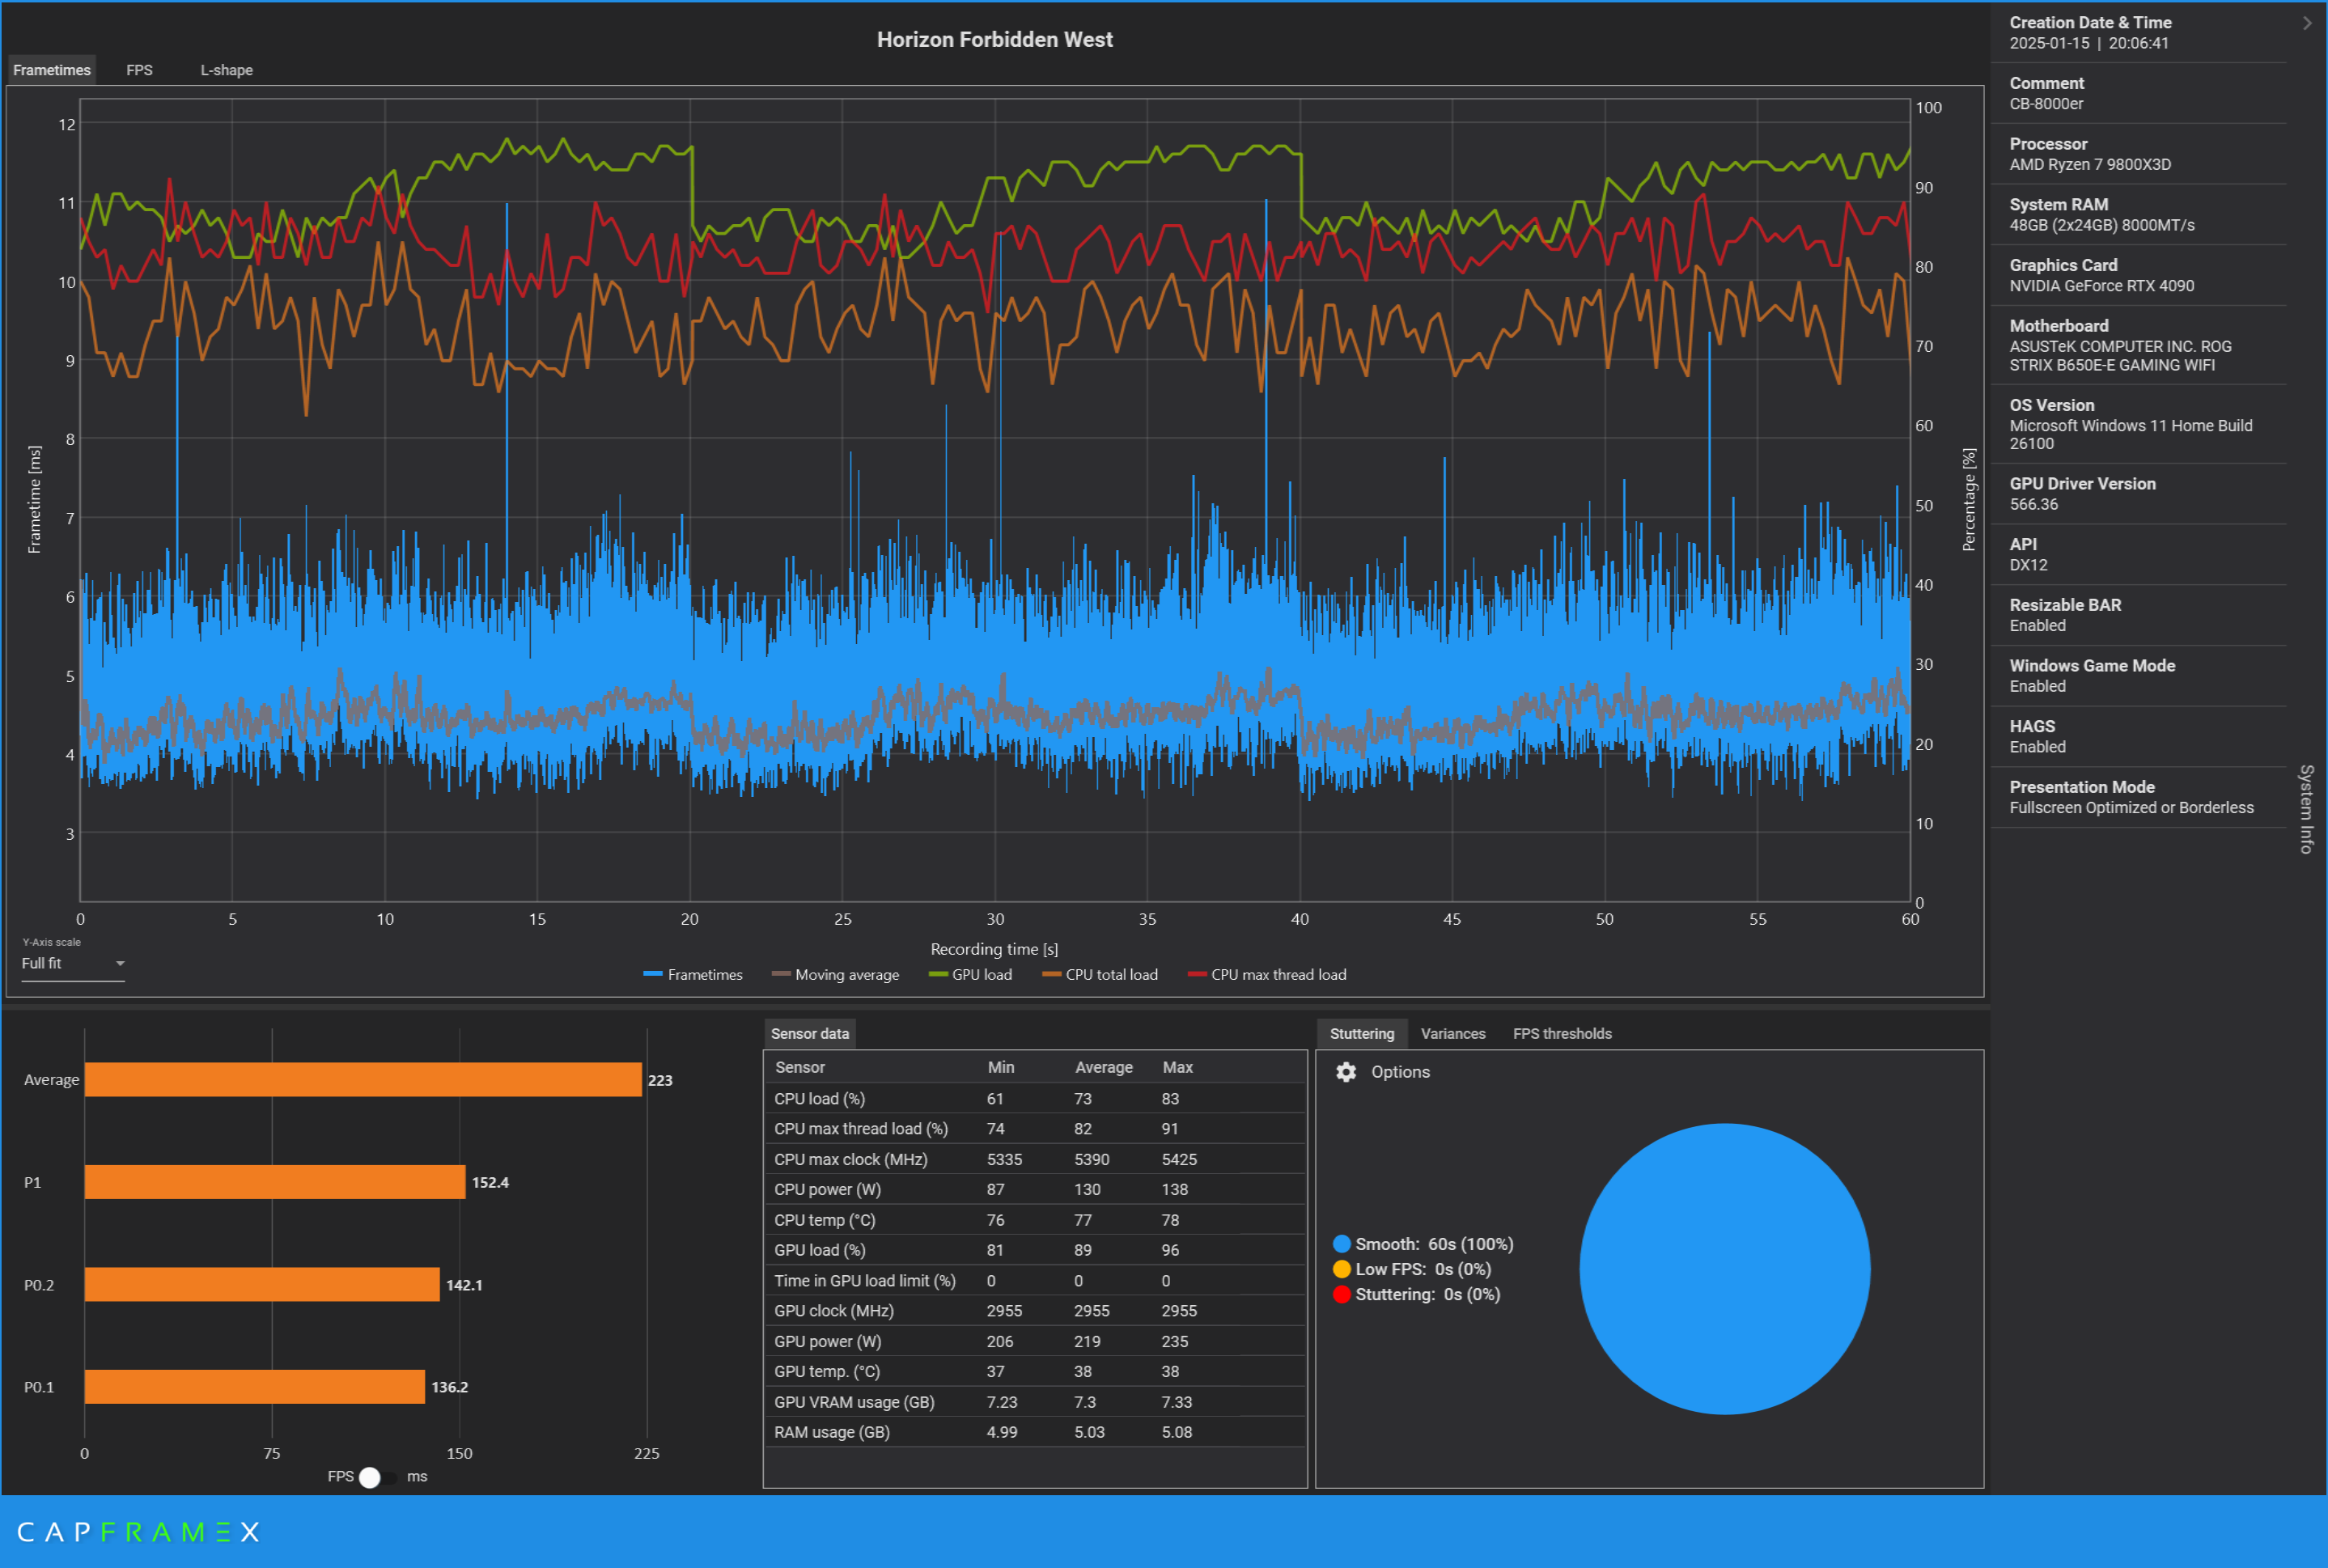
Task: Click the red Stuttering legend dot
Action: pyautogui.click(x=1342, y=1294)
